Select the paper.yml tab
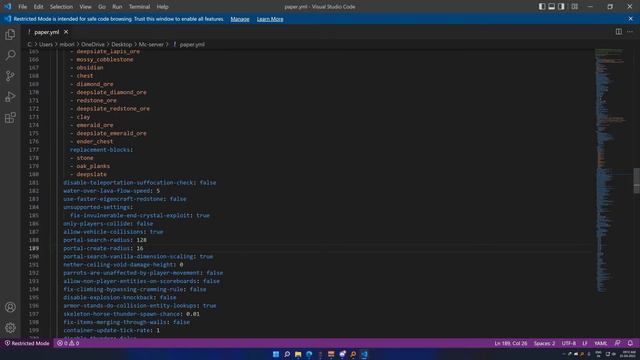The height and width of the screenshot is (360, 640). coord(47,32)
